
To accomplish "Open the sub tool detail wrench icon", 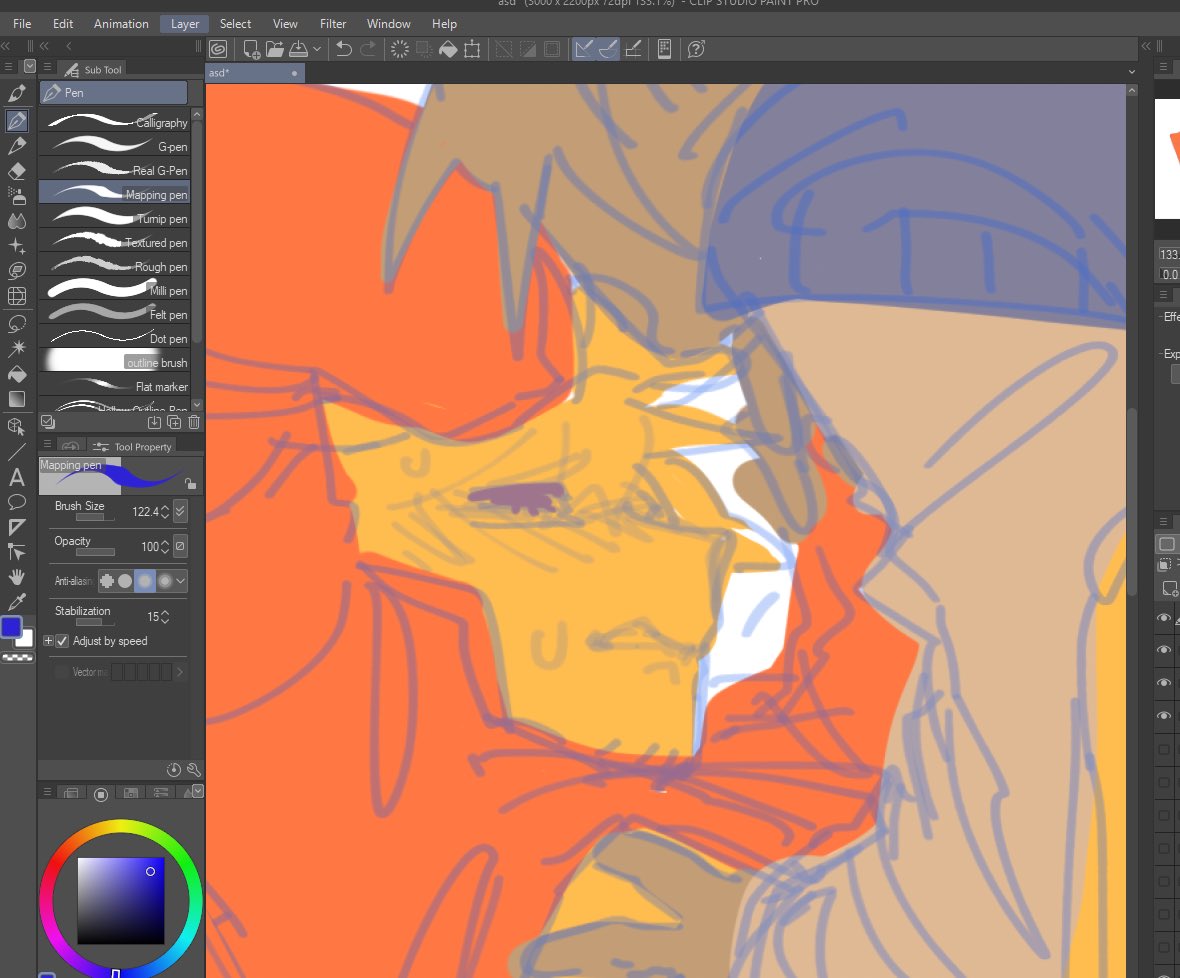I will point(193,770).
